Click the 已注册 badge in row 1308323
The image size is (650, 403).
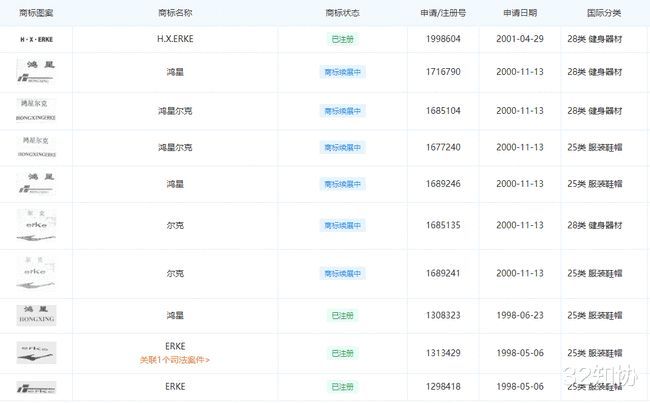click(342, 316)
